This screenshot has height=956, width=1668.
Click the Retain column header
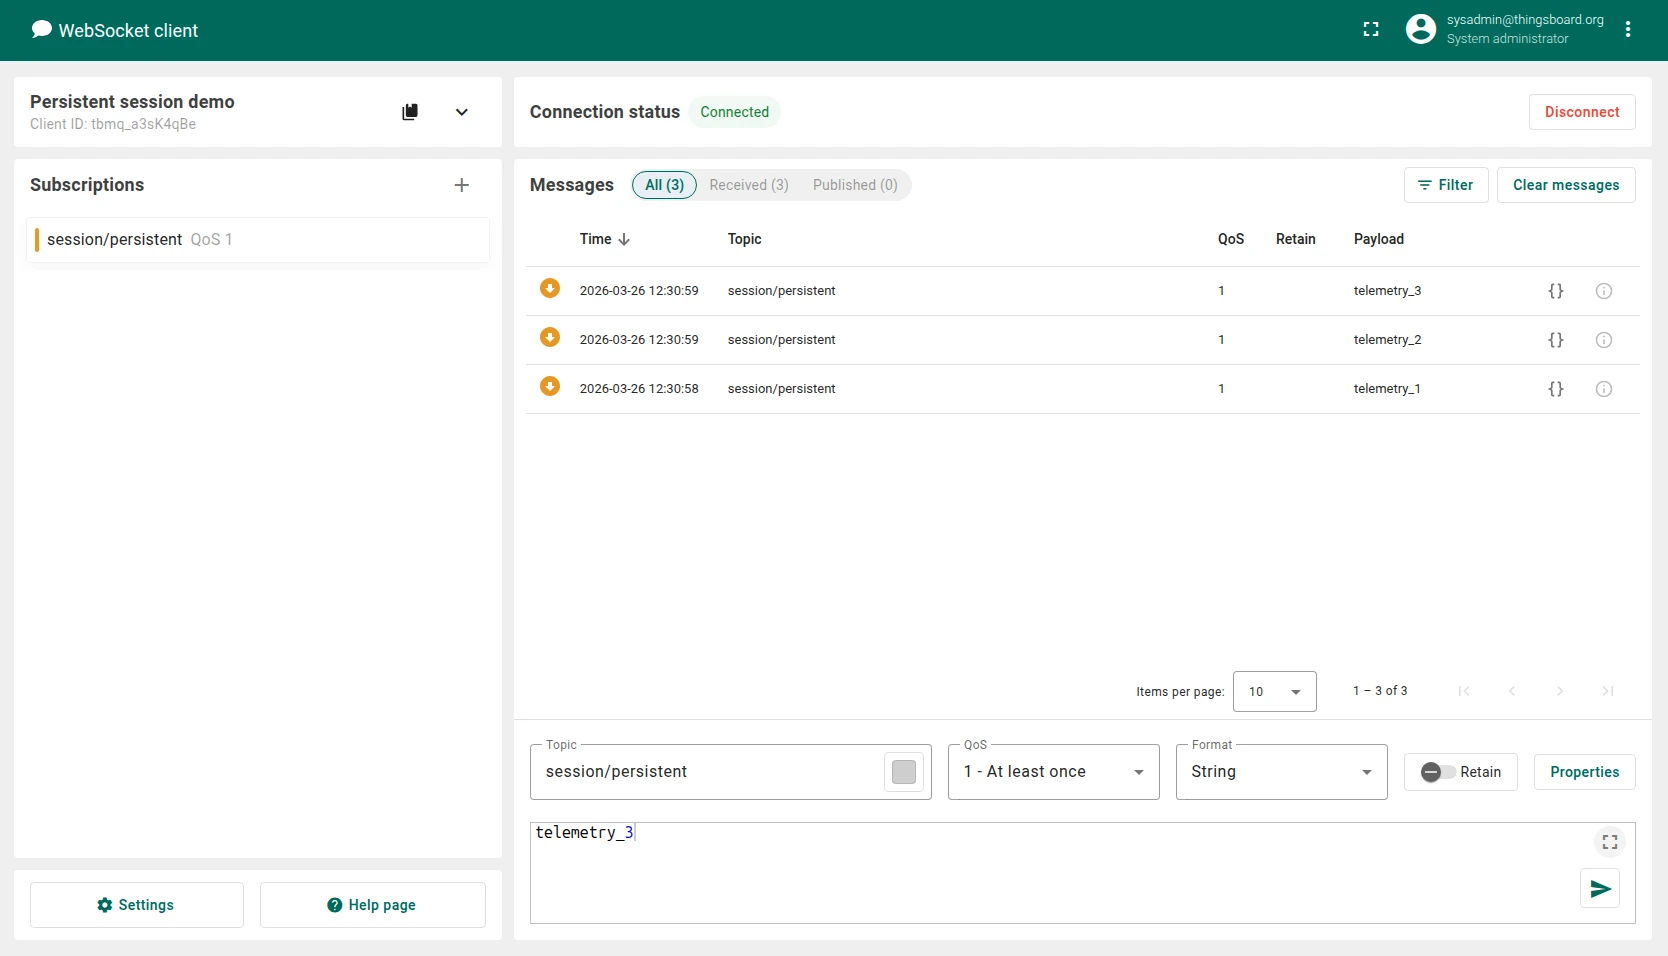click(1296, 239)
